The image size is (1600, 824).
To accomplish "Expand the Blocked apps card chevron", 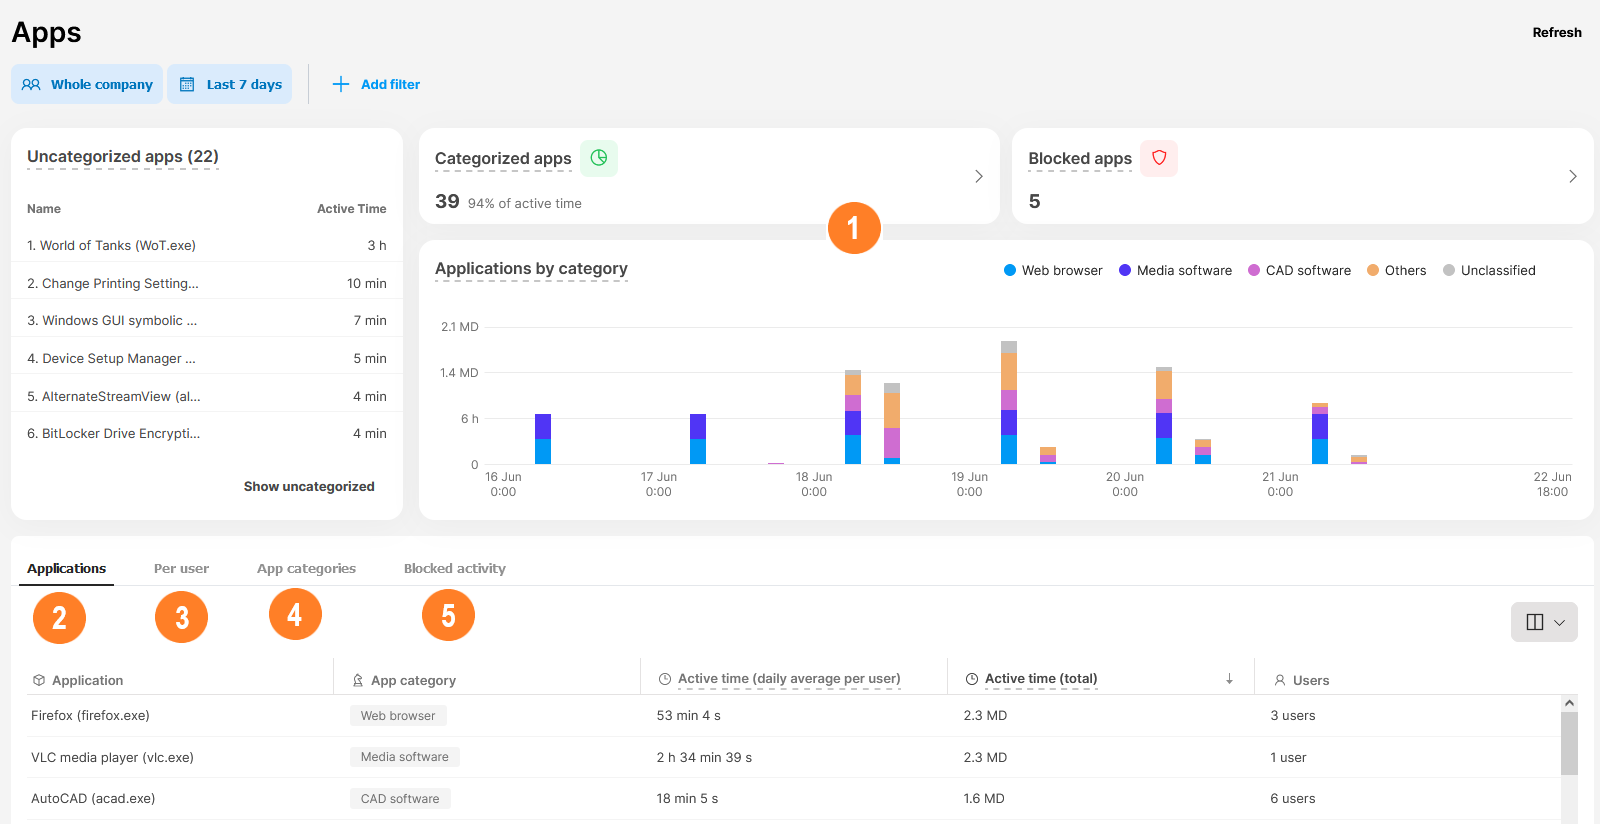I will [1572, 176].
